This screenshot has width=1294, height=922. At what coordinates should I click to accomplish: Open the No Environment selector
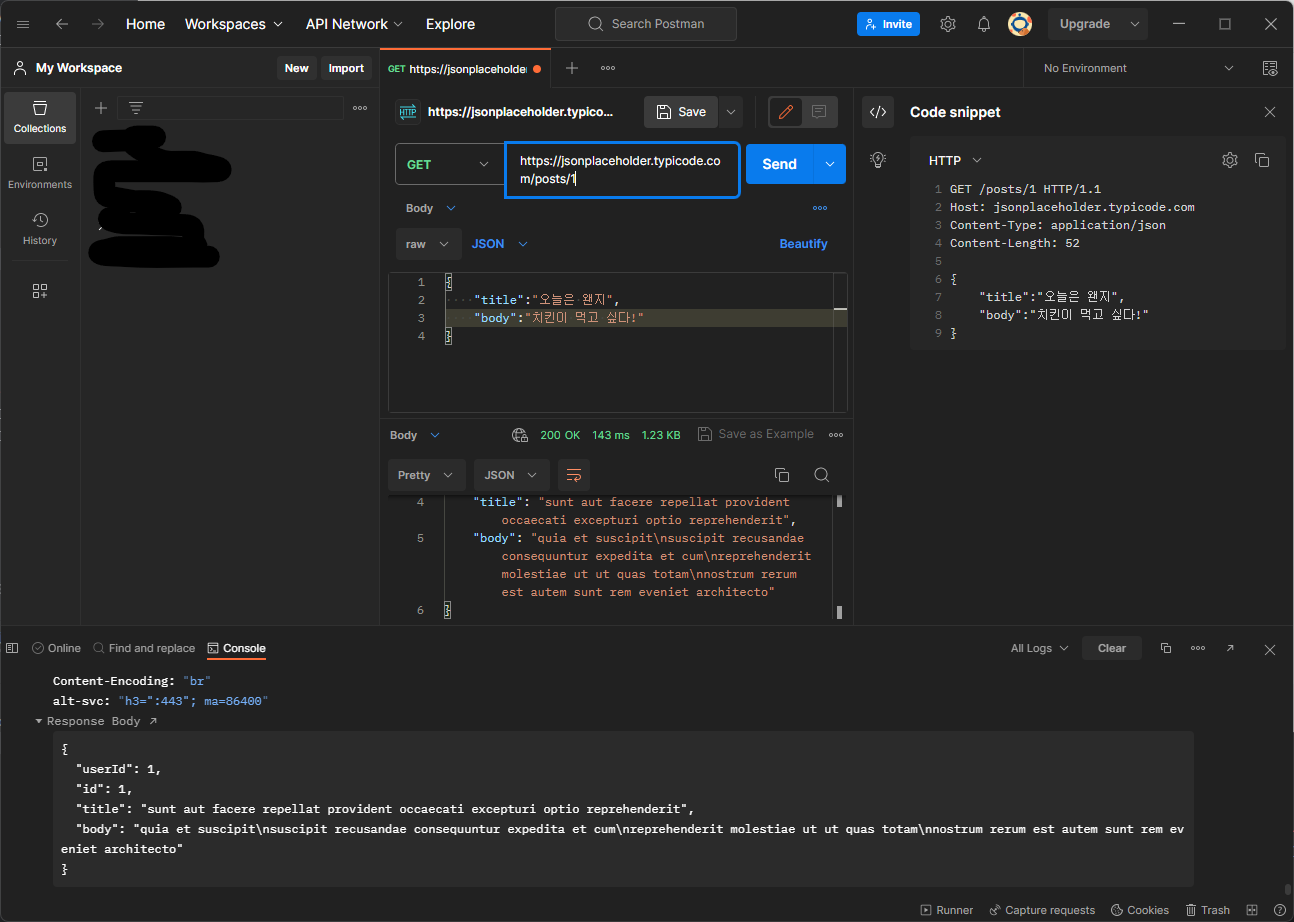[1138, 68]
